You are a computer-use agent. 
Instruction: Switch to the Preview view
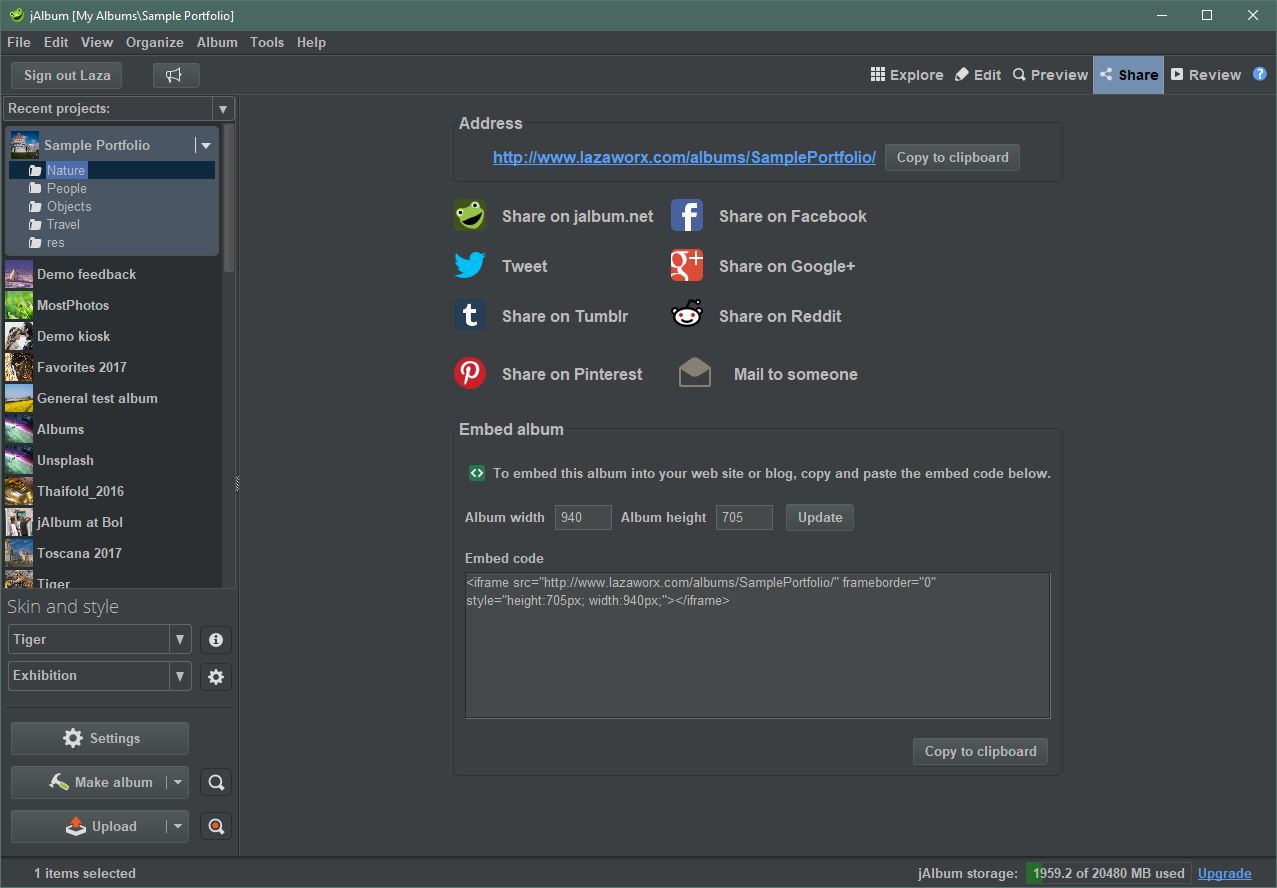coord(1050,75)
